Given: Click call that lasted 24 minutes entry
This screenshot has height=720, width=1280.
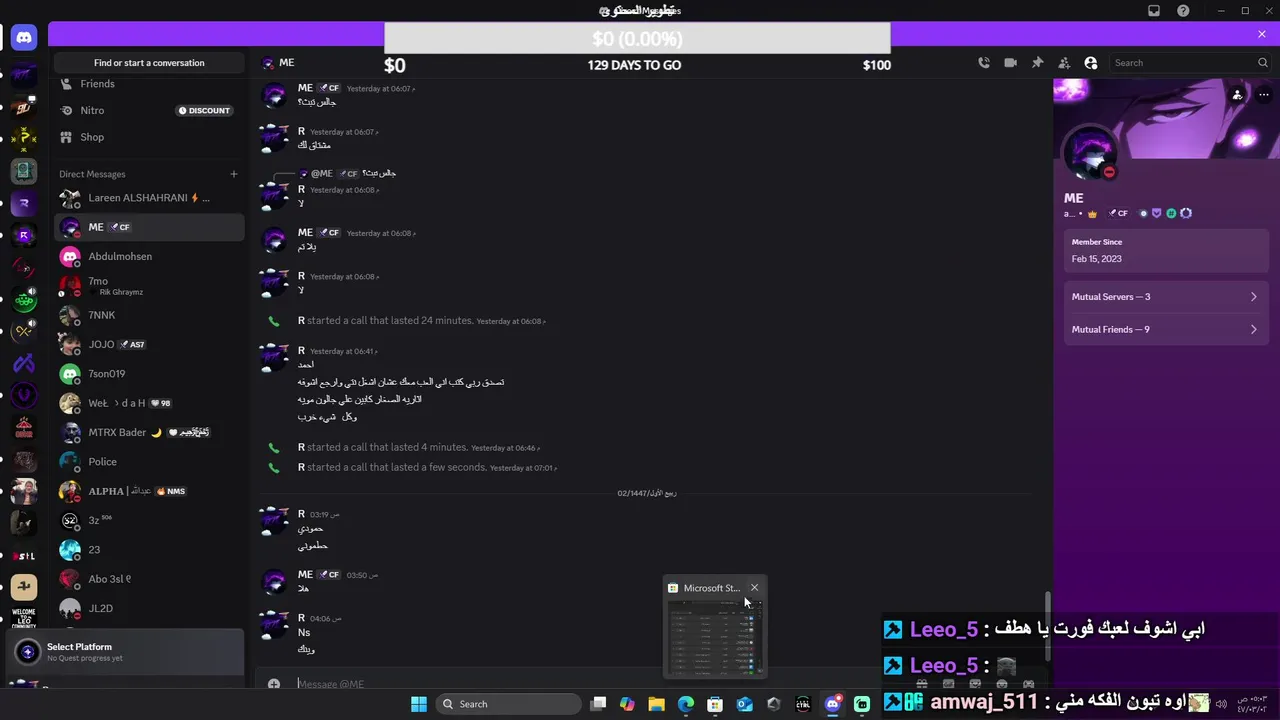Looking at the screenshot, I should click(x=421, y=321).
